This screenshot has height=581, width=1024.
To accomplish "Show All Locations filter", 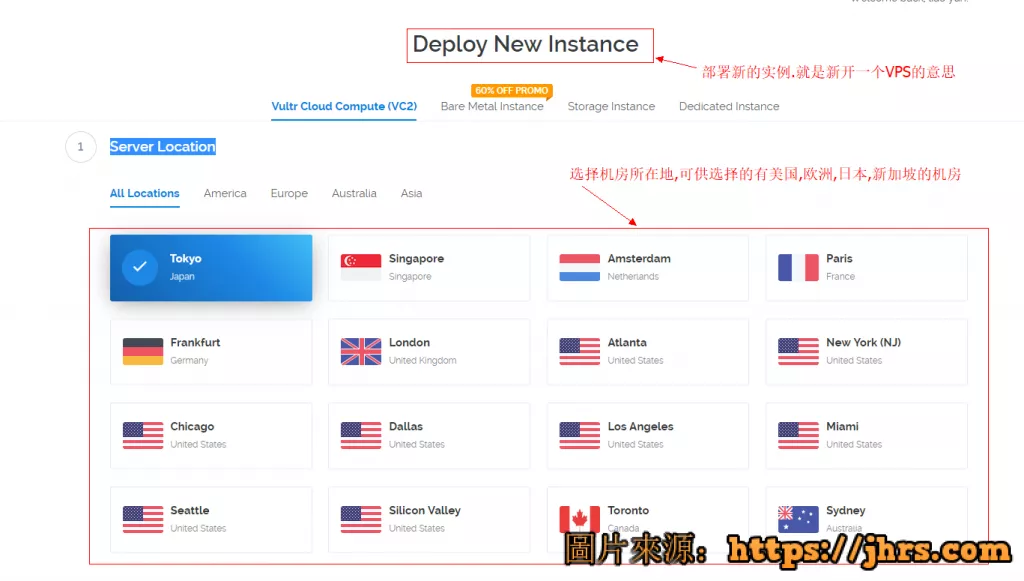I will pyautogui.click(x=144, y=193).
